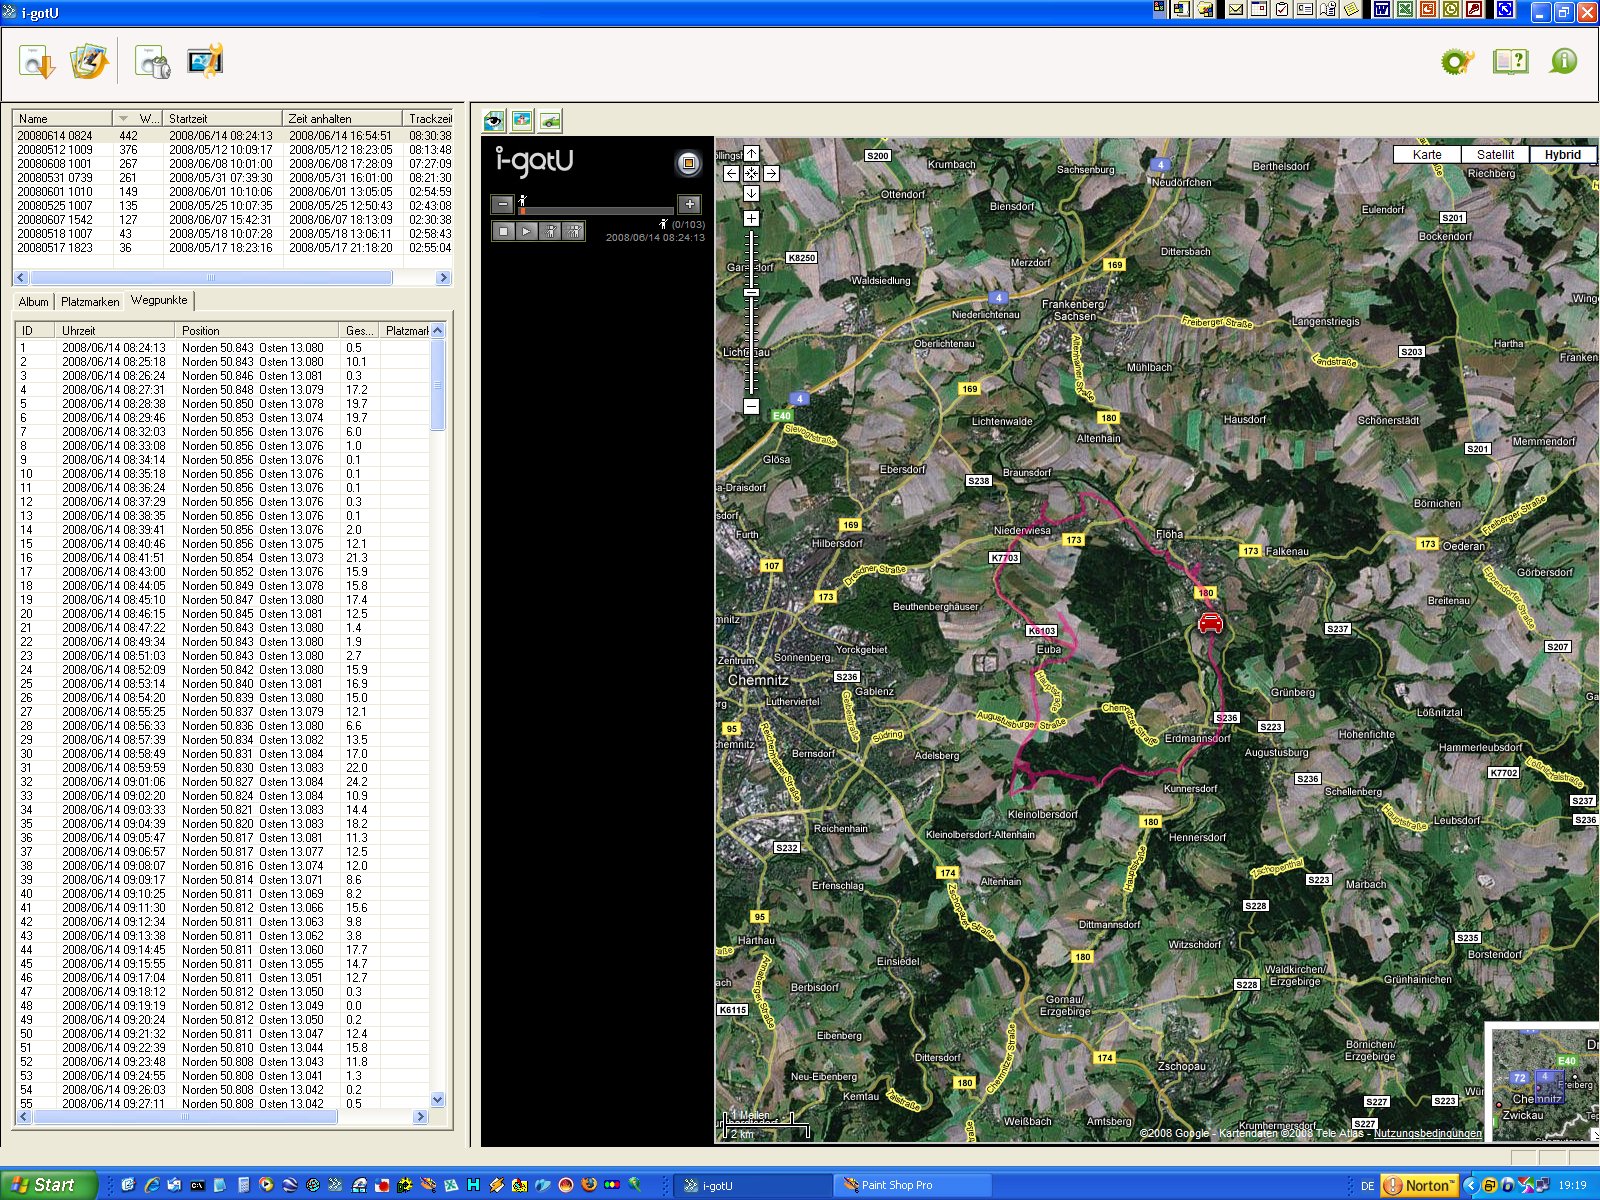
Task: Select track 20080512 1009
Action: click(x=233, y=149)
